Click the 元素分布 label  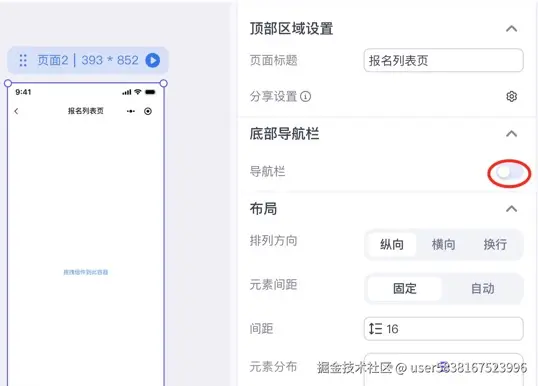[273, 367]
